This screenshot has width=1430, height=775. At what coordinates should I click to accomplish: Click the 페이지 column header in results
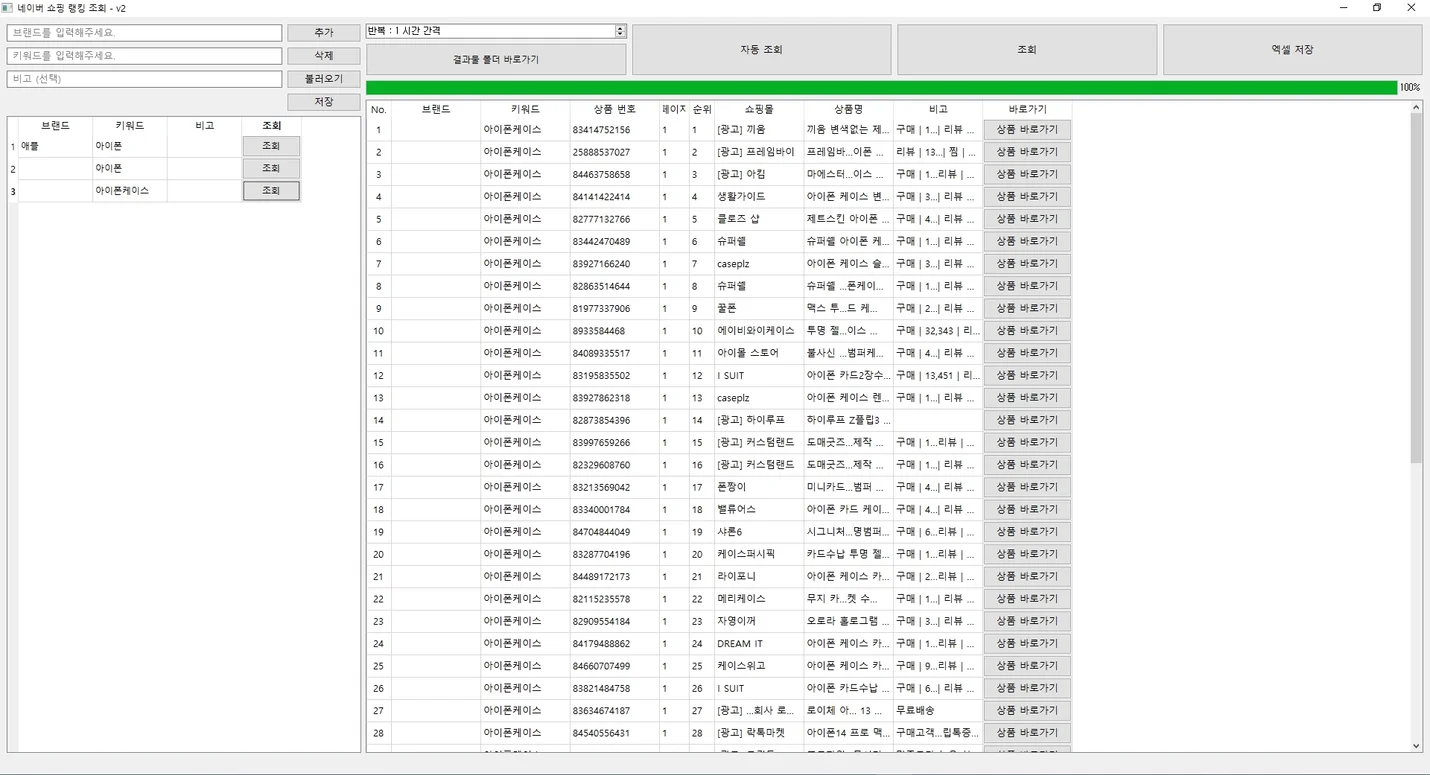point(674,109)
